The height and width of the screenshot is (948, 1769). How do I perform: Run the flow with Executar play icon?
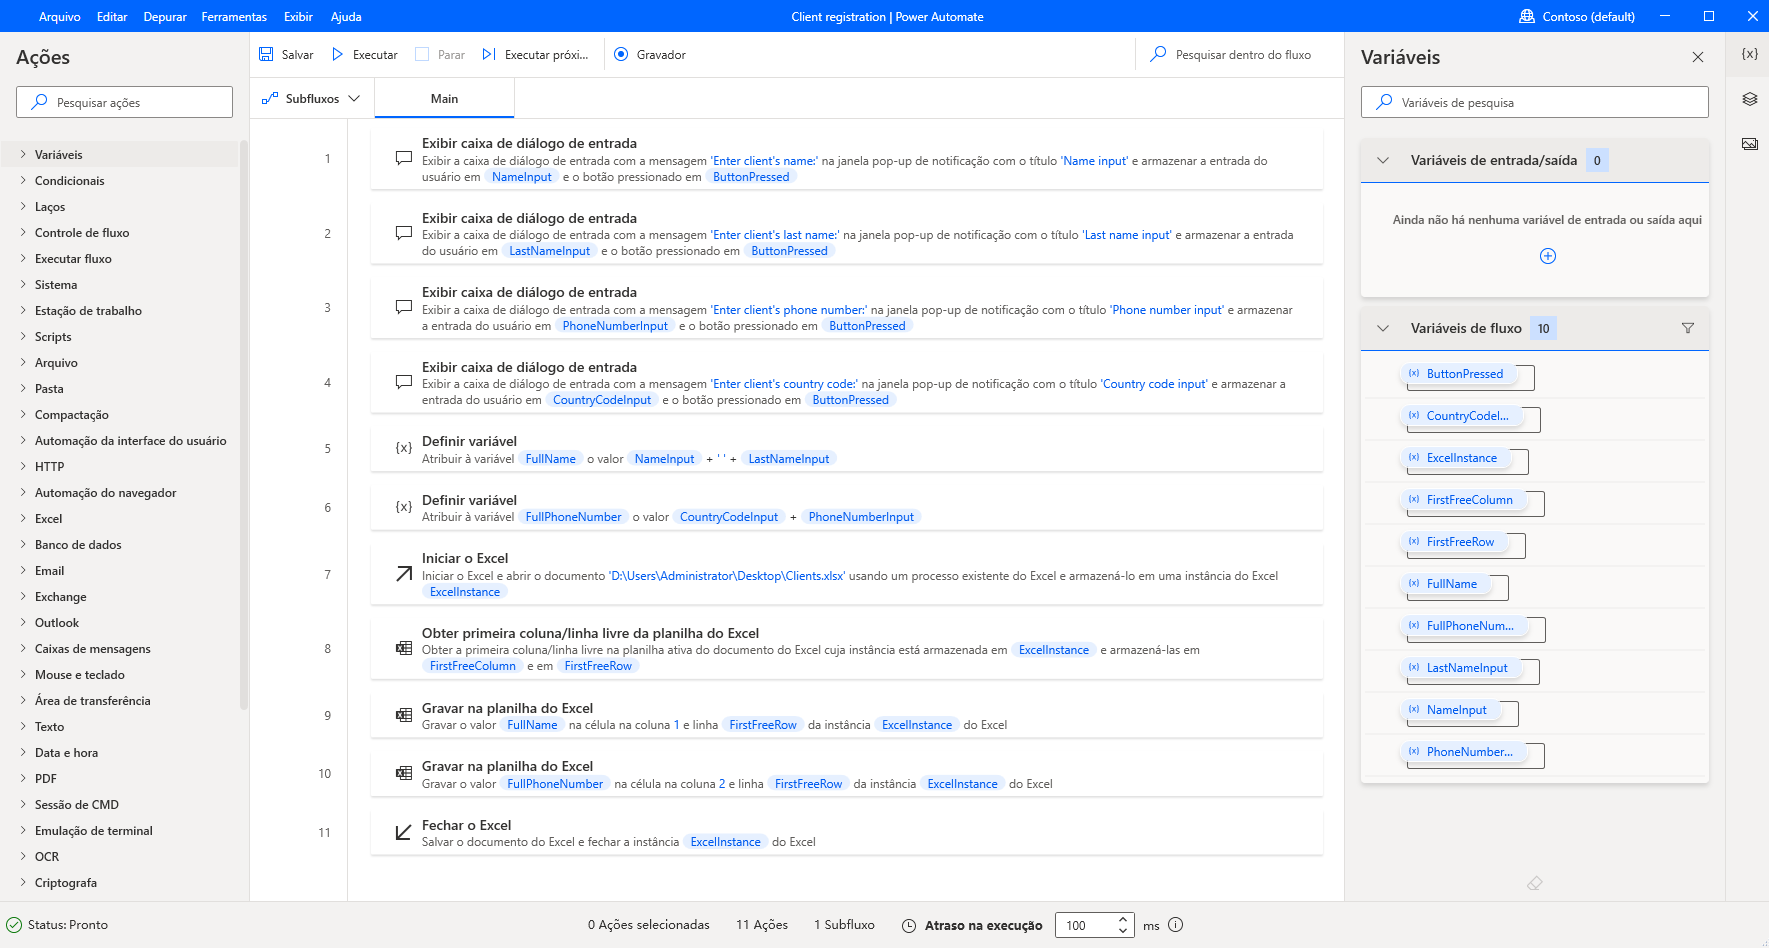(338, 55)
